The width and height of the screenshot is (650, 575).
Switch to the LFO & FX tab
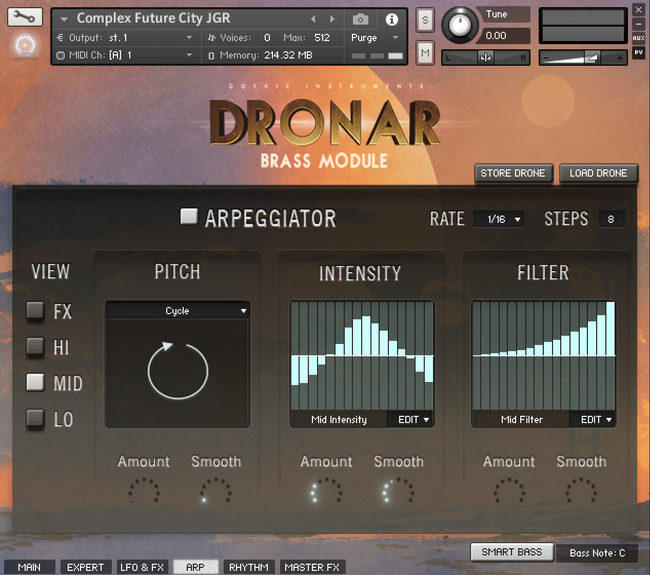pyautogui.click(x=142, y=567)
